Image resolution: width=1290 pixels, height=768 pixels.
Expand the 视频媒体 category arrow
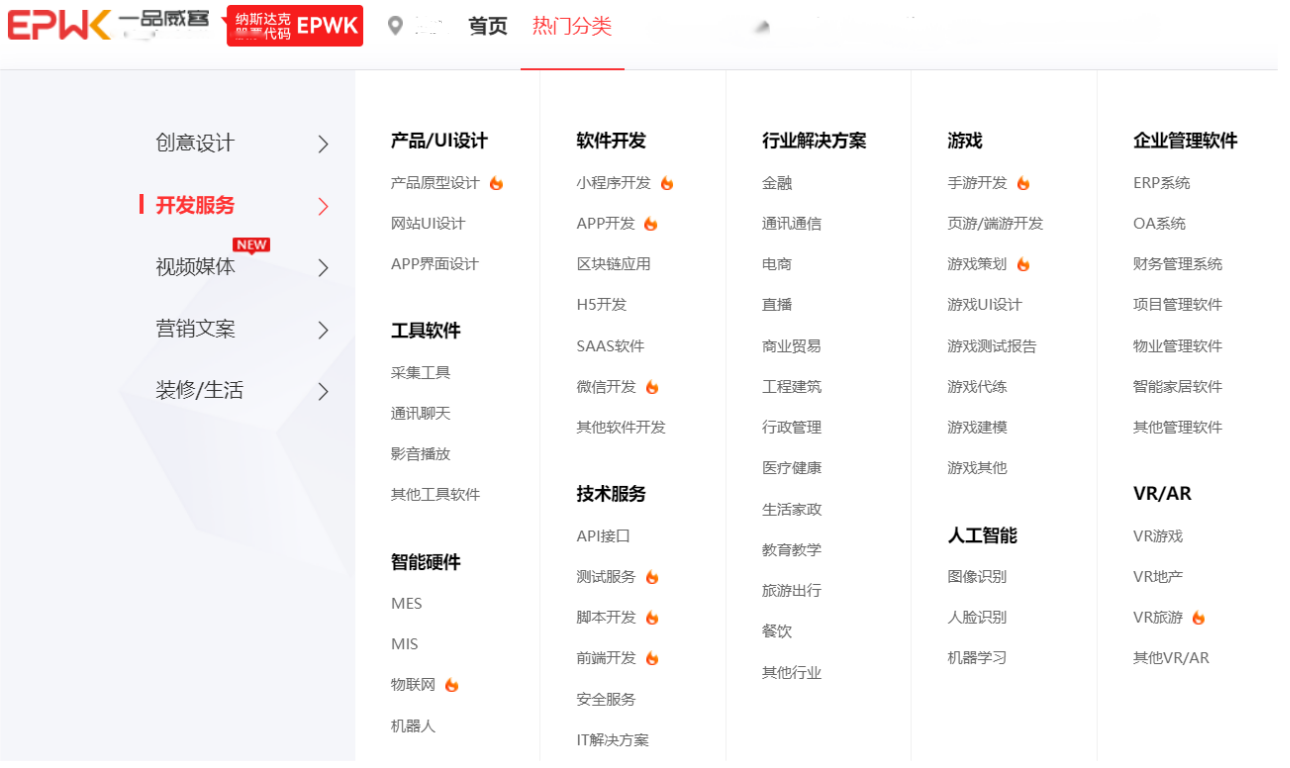(323, 268)
